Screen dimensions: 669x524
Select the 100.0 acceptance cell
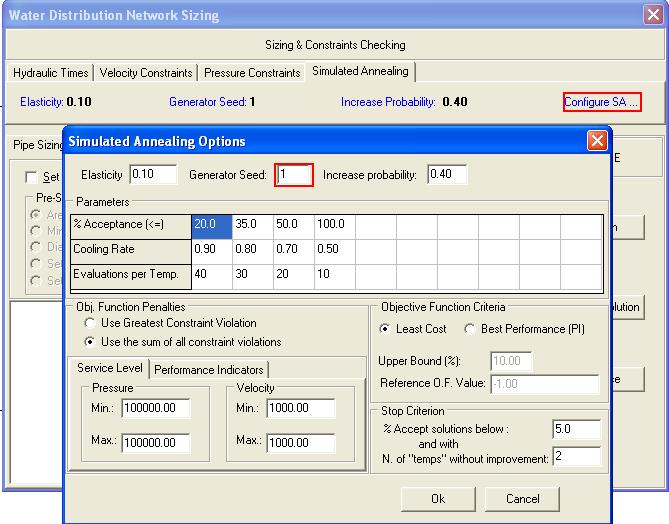(x=335, y=227)
